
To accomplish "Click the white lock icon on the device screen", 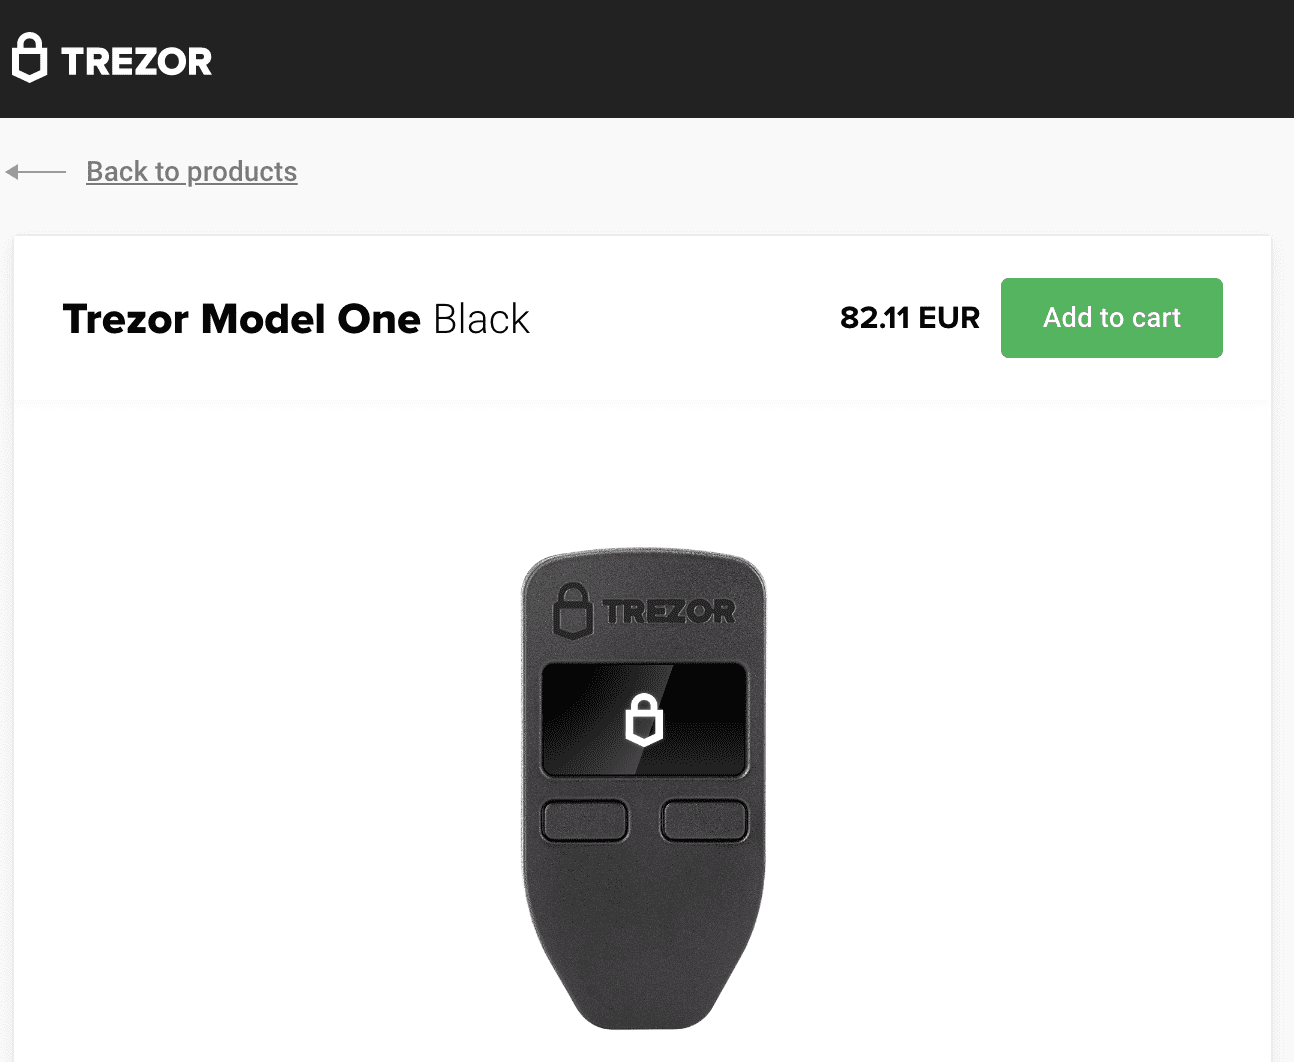I will 644,718.
